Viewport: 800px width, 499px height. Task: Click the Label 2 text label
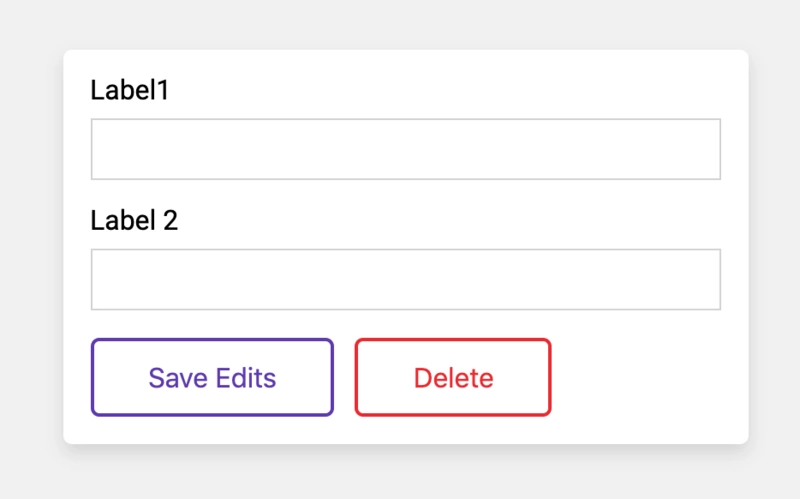coord(134,221)
